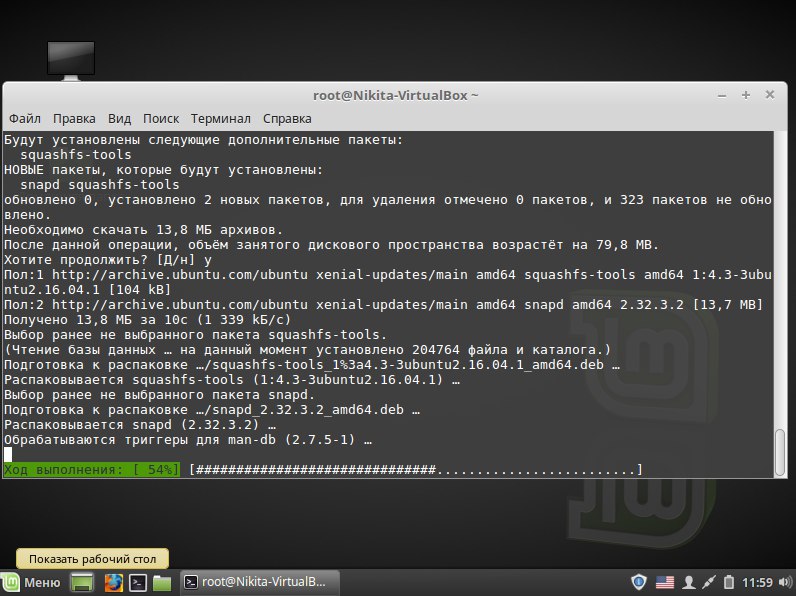The image size is (796, 596).
Task: Click 'Выбор ранее не выбранного пакета snapd.' line
Action: coord(159,395)
